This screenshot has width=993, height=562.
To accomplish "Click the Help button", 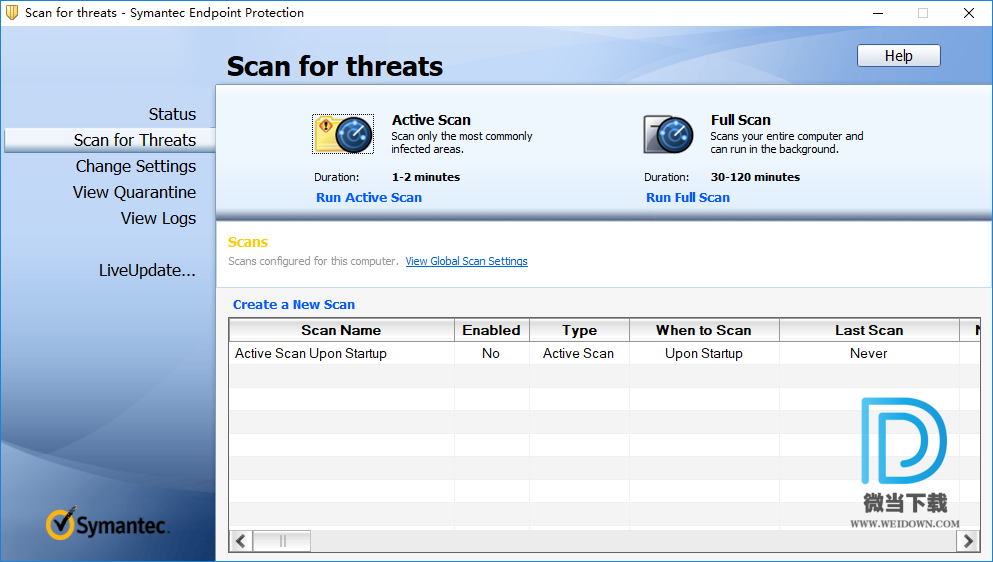I will pos(899,56).
